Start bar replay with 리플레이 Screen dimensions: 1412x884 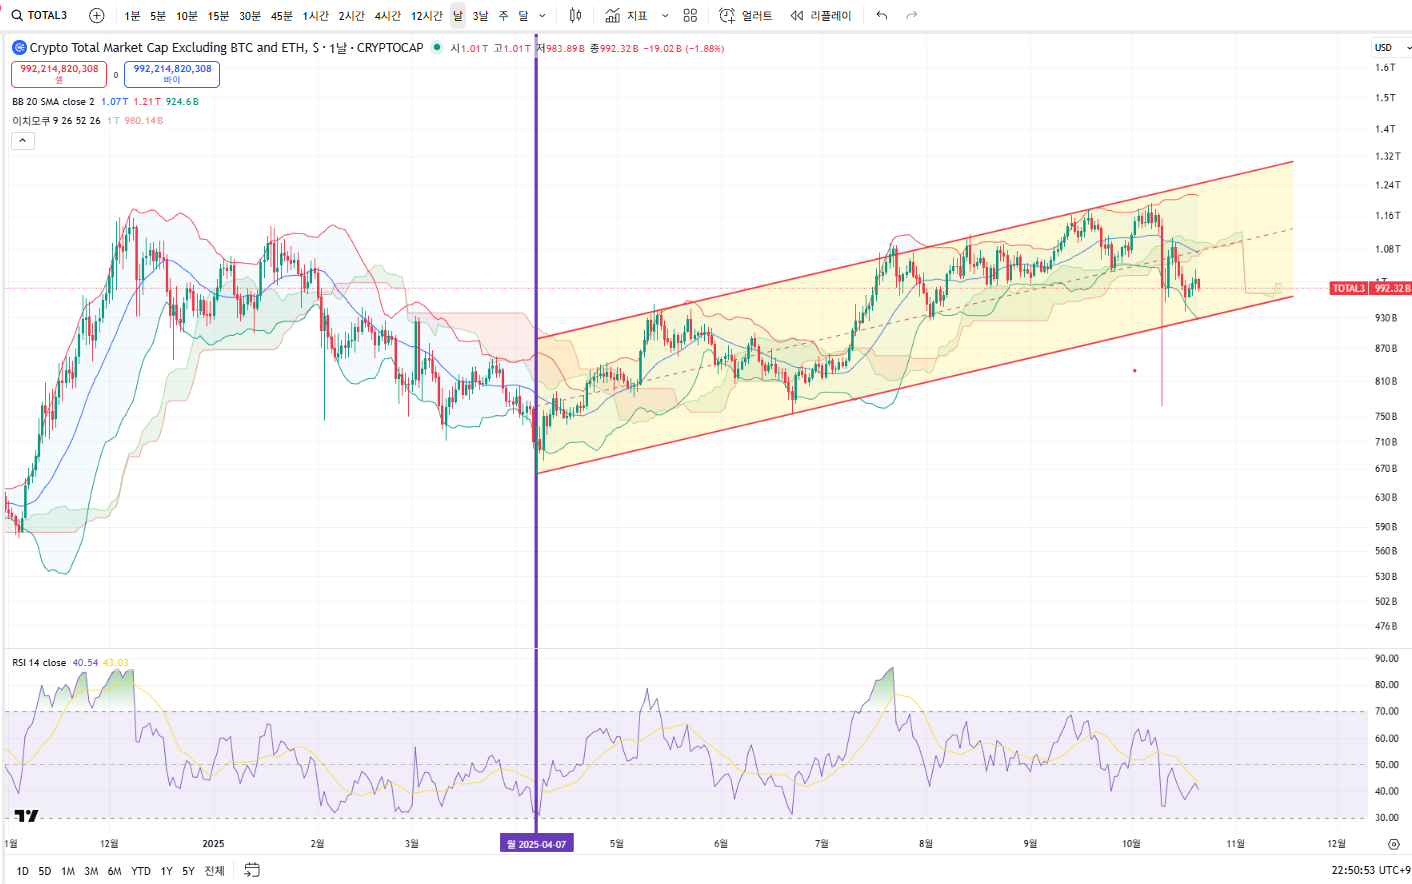click(820, 15)
